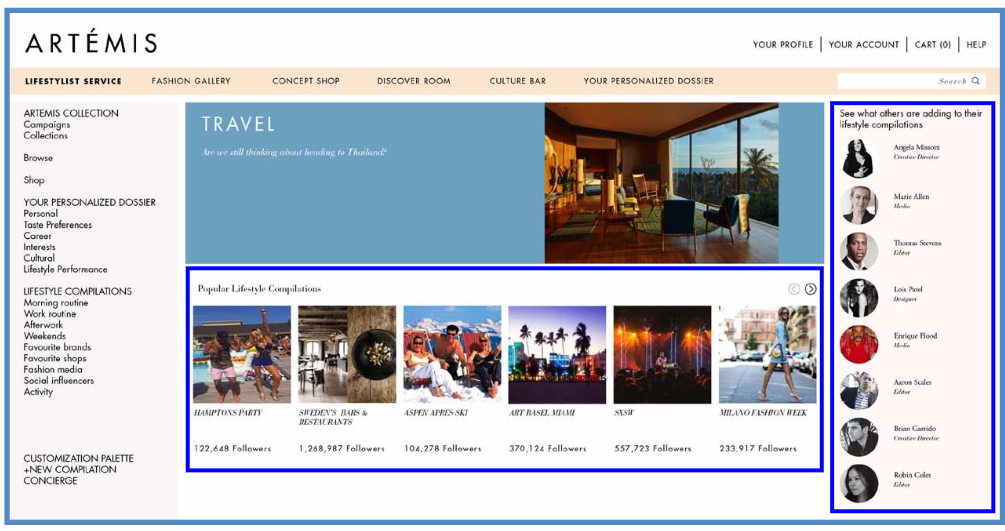This screenshot has width=1005, height=531.
Task: Open Customization Palette
Action: point(78,459)
